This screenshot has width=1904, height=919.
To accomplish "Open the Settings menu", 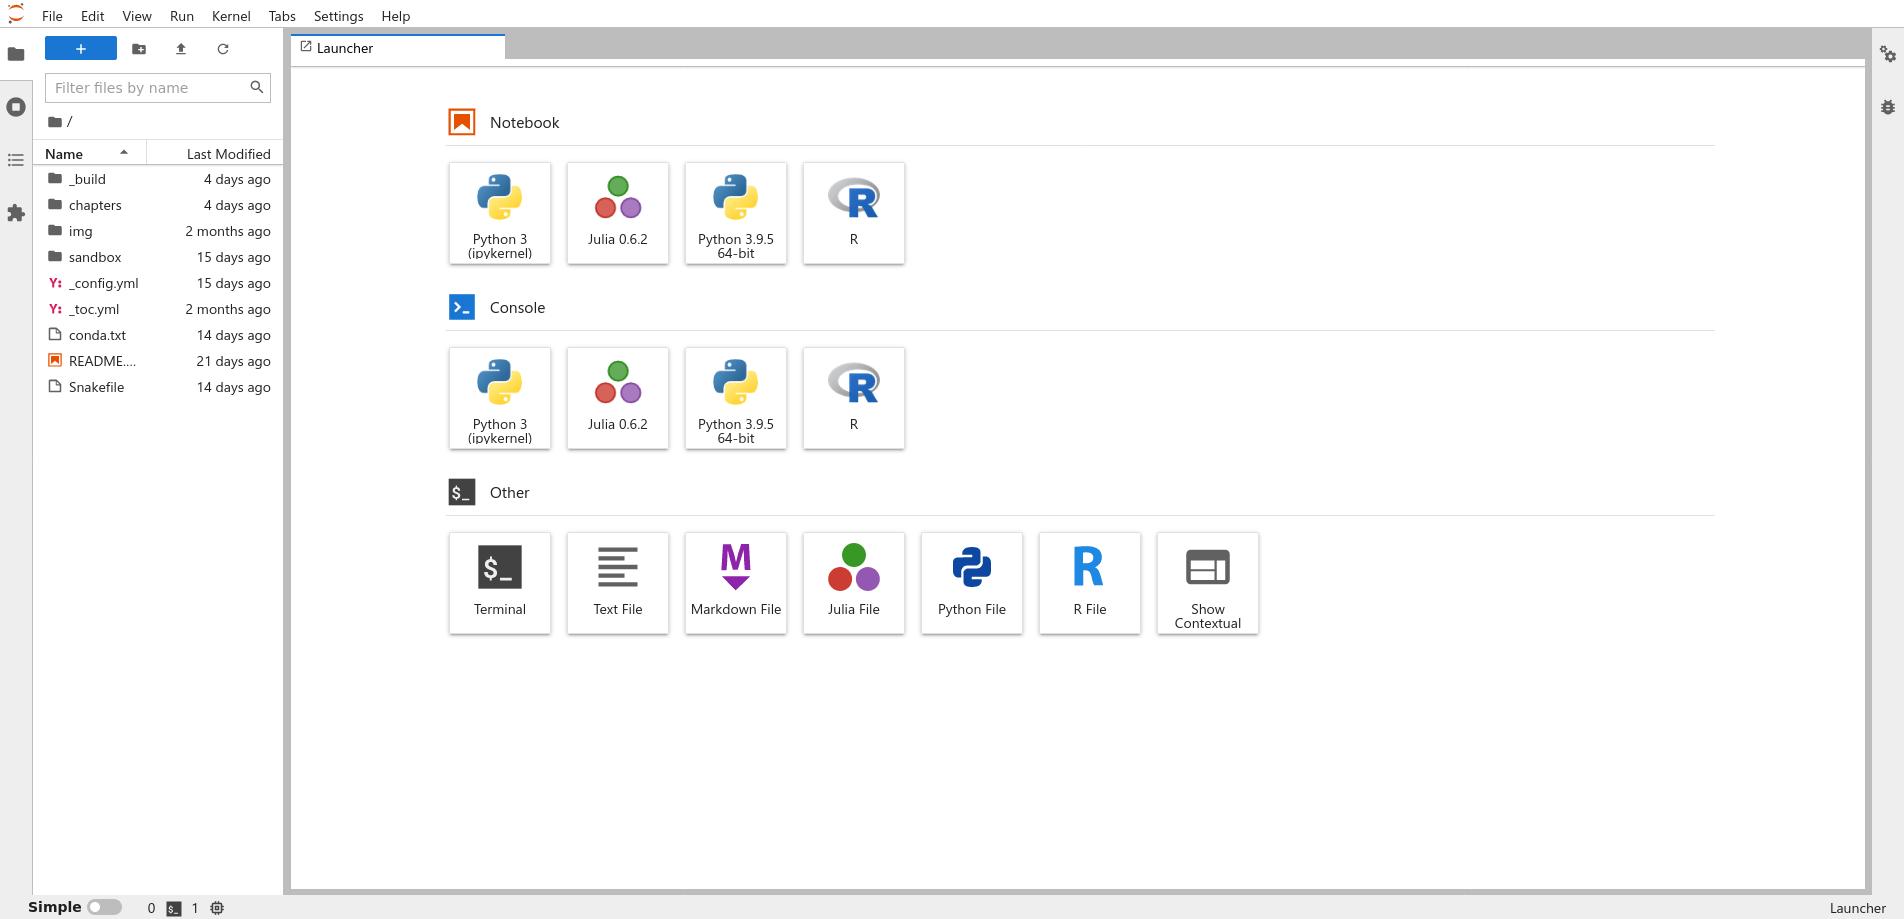I will point(339,16).
